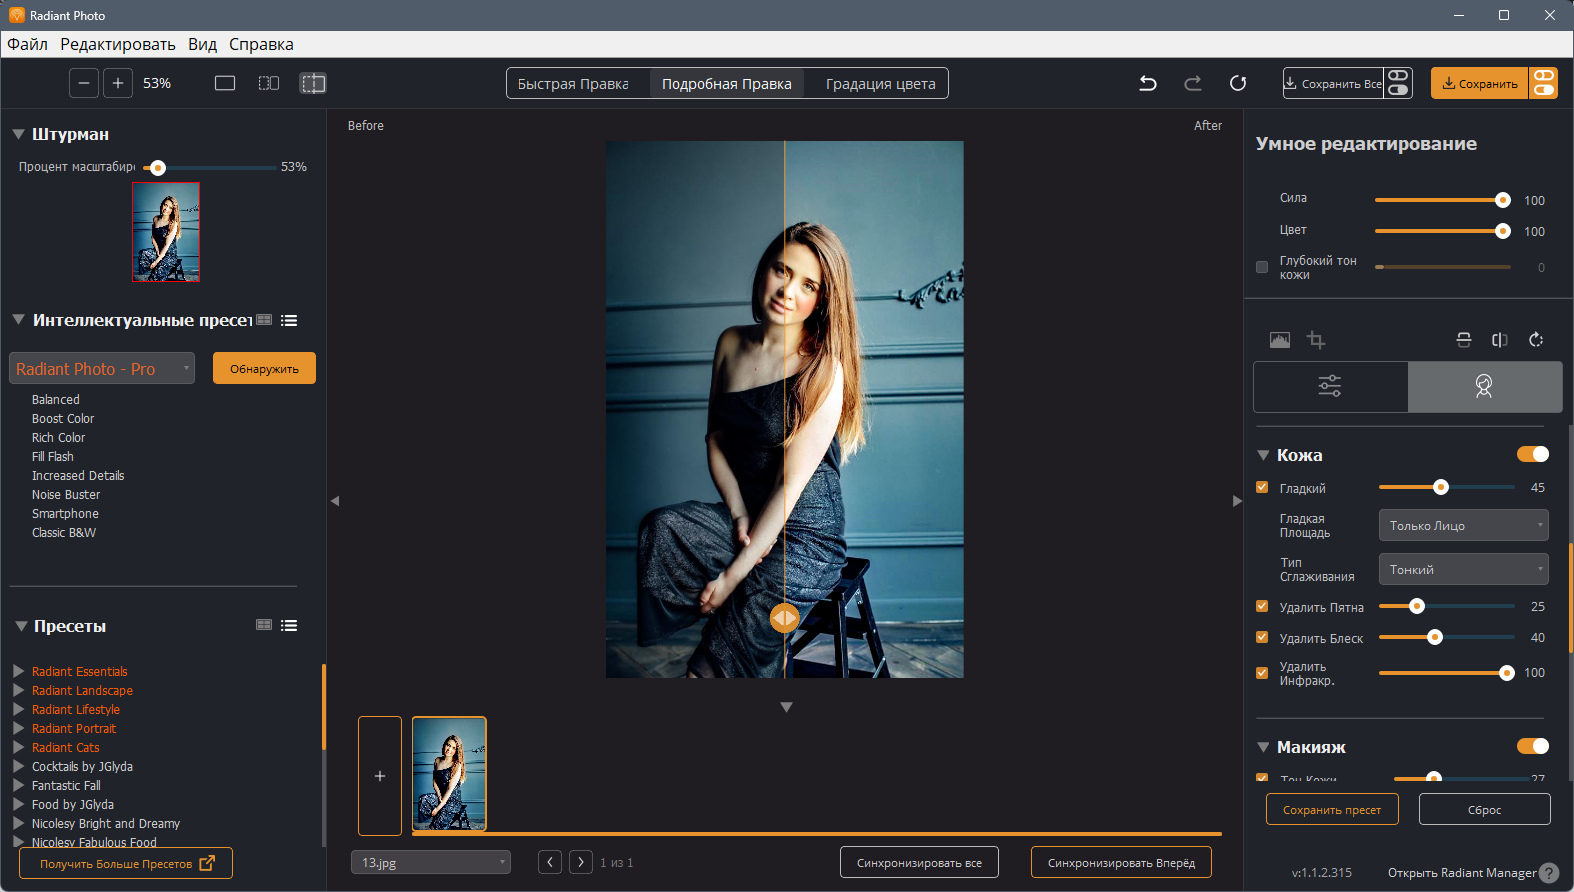1574x892 pixels.
Task: Switch to single image view
Action: 225,83
